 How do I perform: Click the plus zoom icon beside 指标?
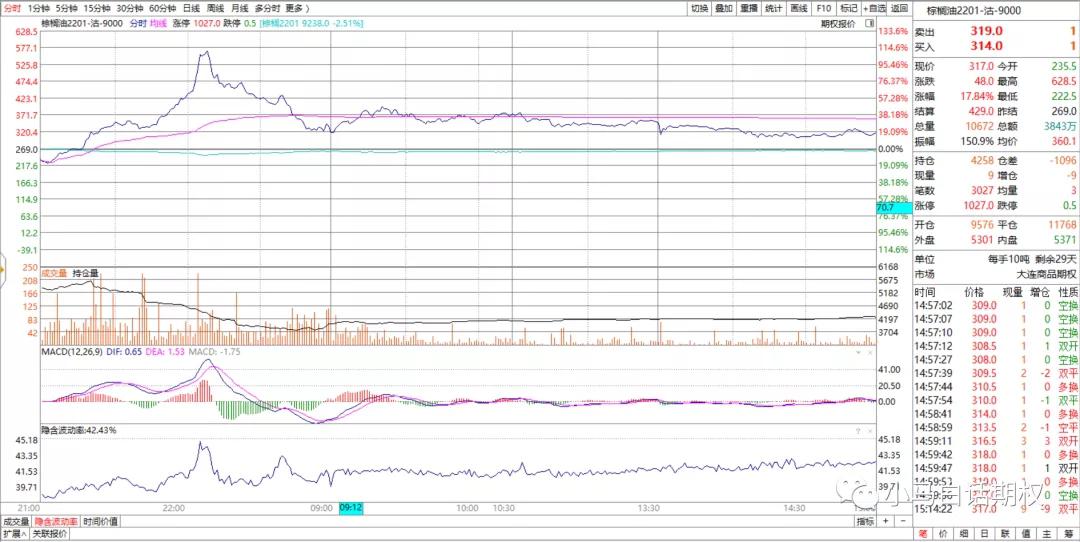(884, 521)
